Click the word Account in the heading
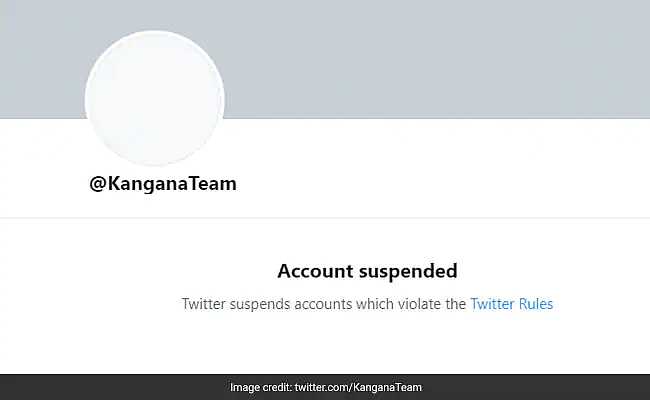Image resolution: width=650 pixels, height=400 pixels. click(x=316, y=271)
